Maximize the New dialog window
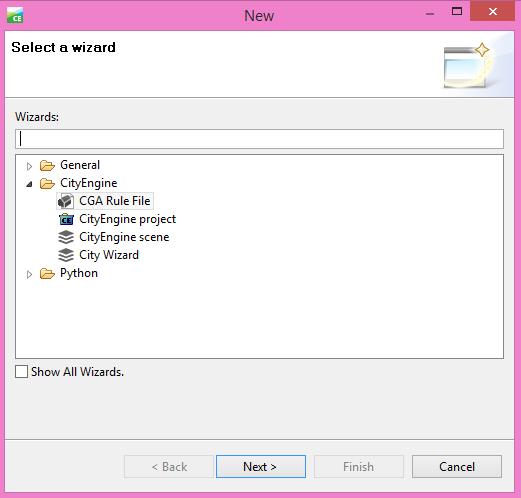 pyautogui.click(x=457, y=12)
